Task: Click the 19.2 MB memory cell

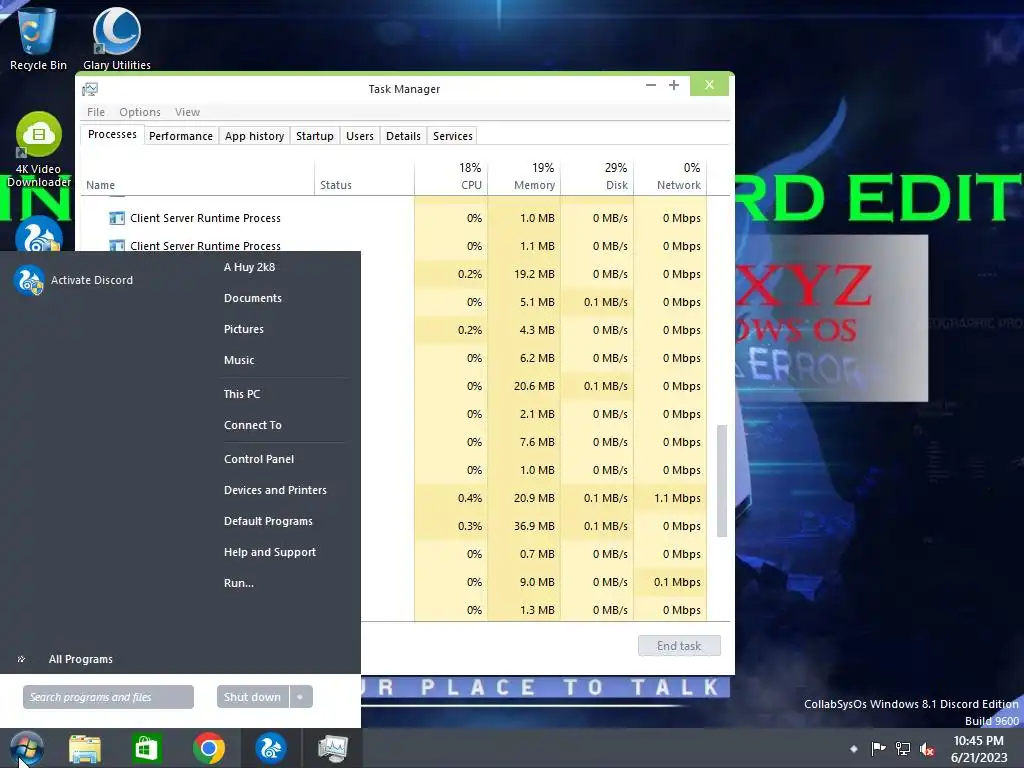Action: click(524, 274)
